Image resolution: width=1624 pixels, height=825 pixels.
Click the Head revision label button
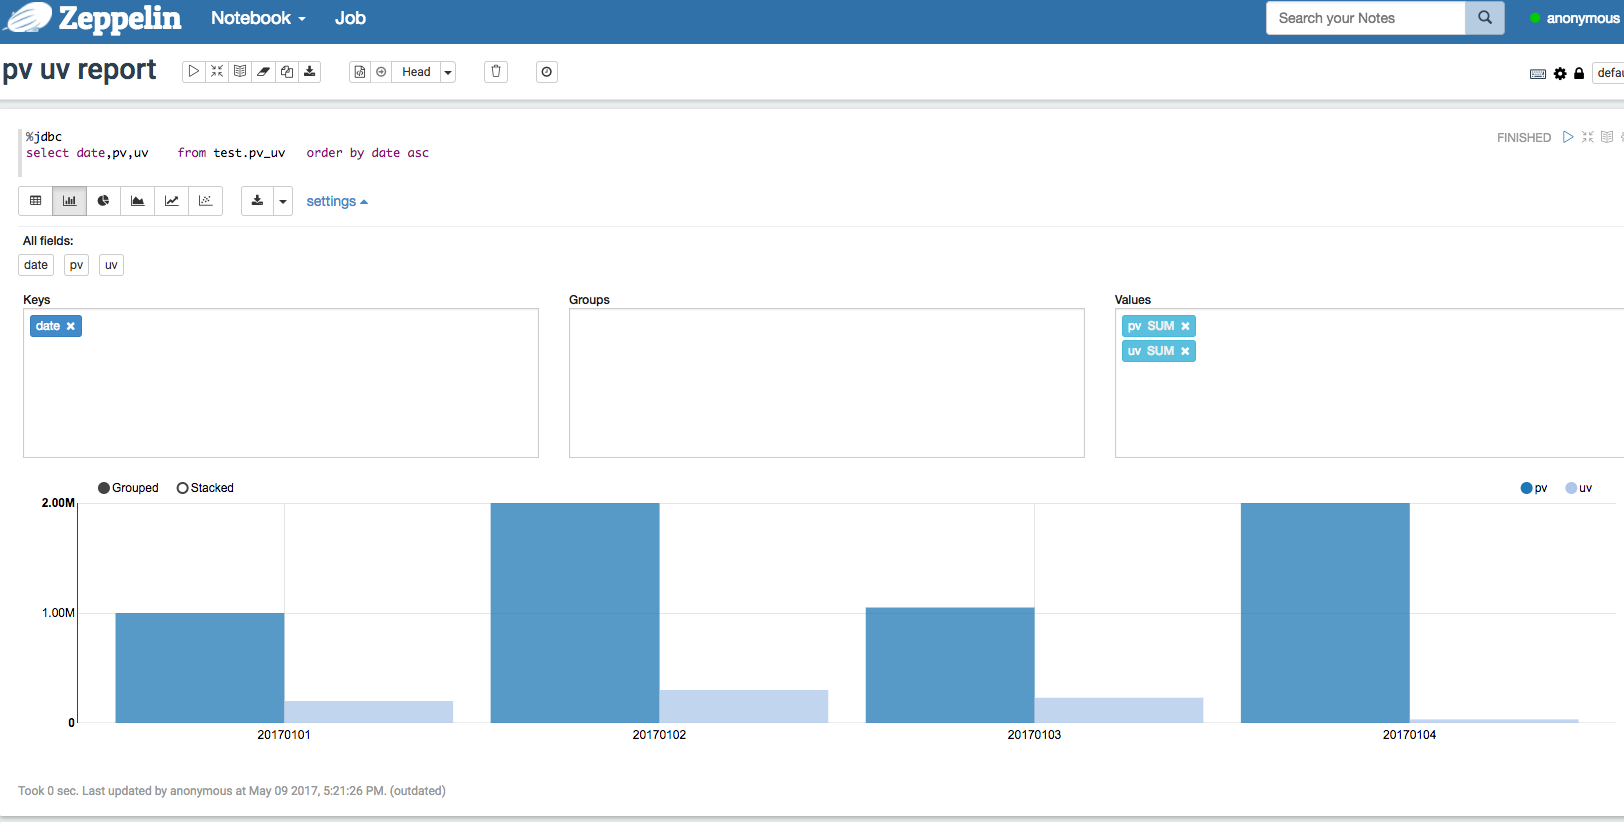pos(416,72)
